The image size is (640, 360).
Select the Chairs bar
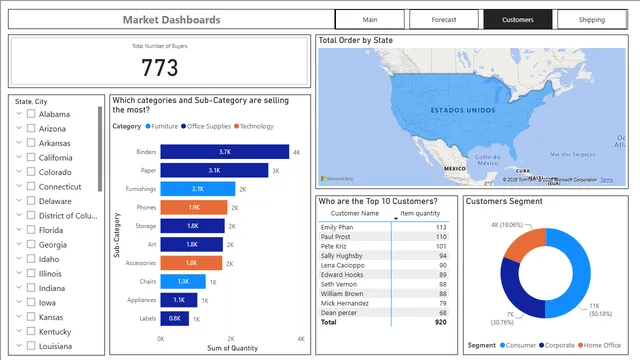[183, 281]
